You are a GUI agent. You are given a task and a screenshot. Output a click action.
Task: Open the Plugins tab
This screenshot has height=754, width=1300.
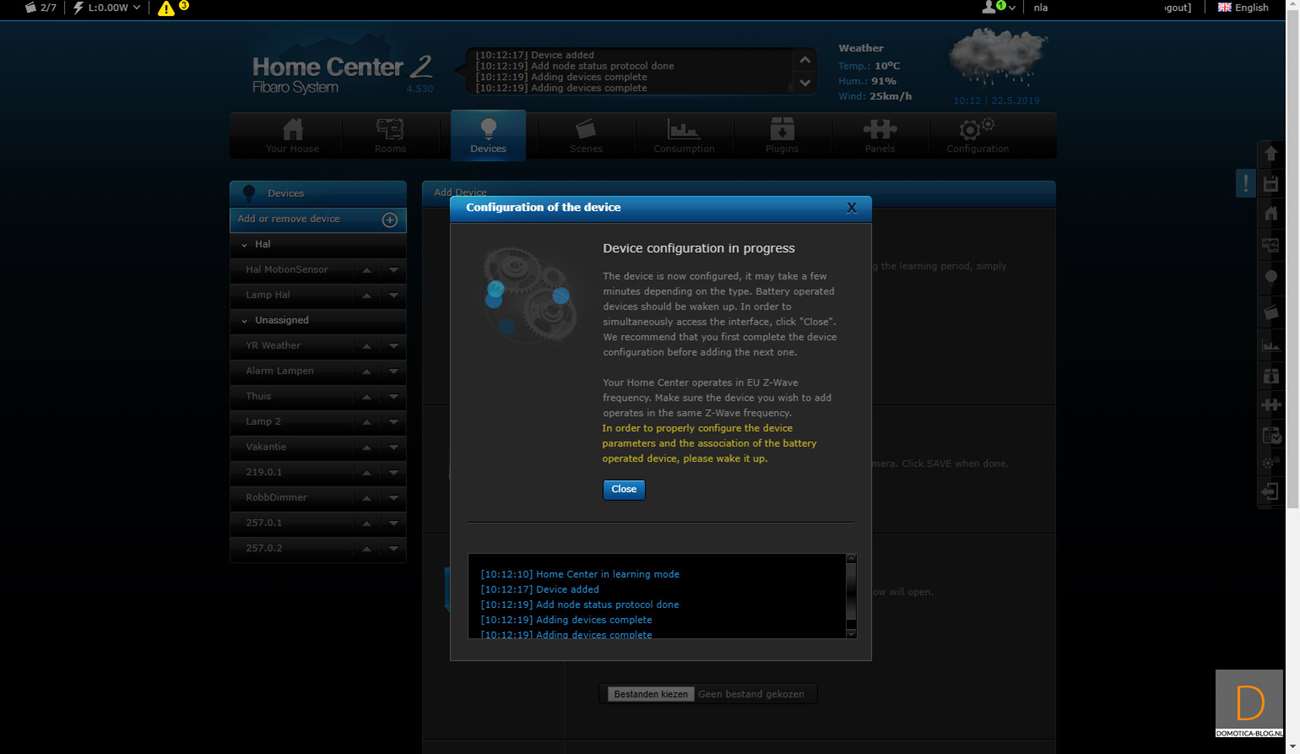coord(782,135)
